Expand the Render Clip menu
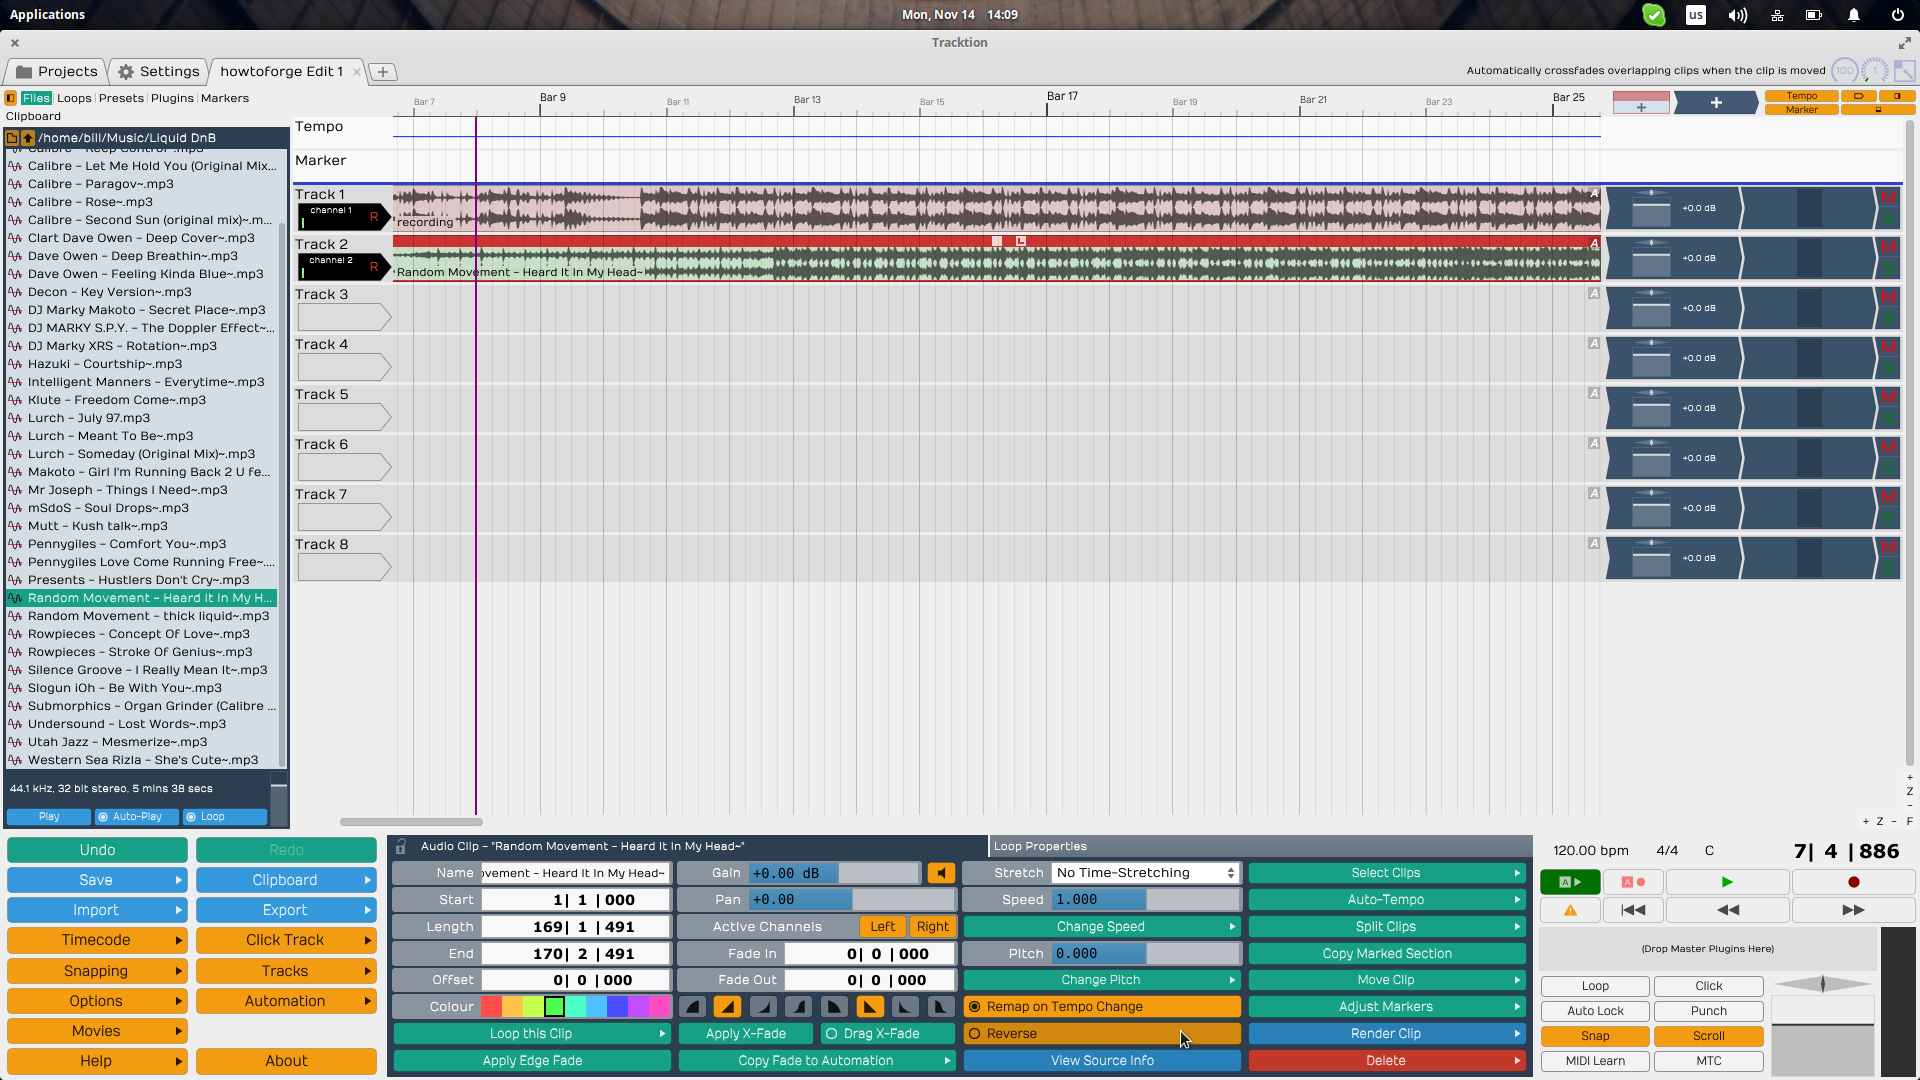1920x1080 pixels. (1386, 1034)
